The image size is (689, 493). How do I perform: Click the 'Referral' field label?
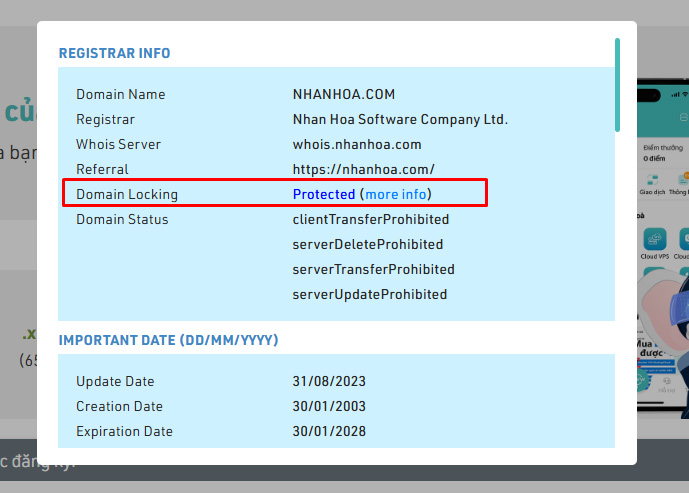pos(102,169)
